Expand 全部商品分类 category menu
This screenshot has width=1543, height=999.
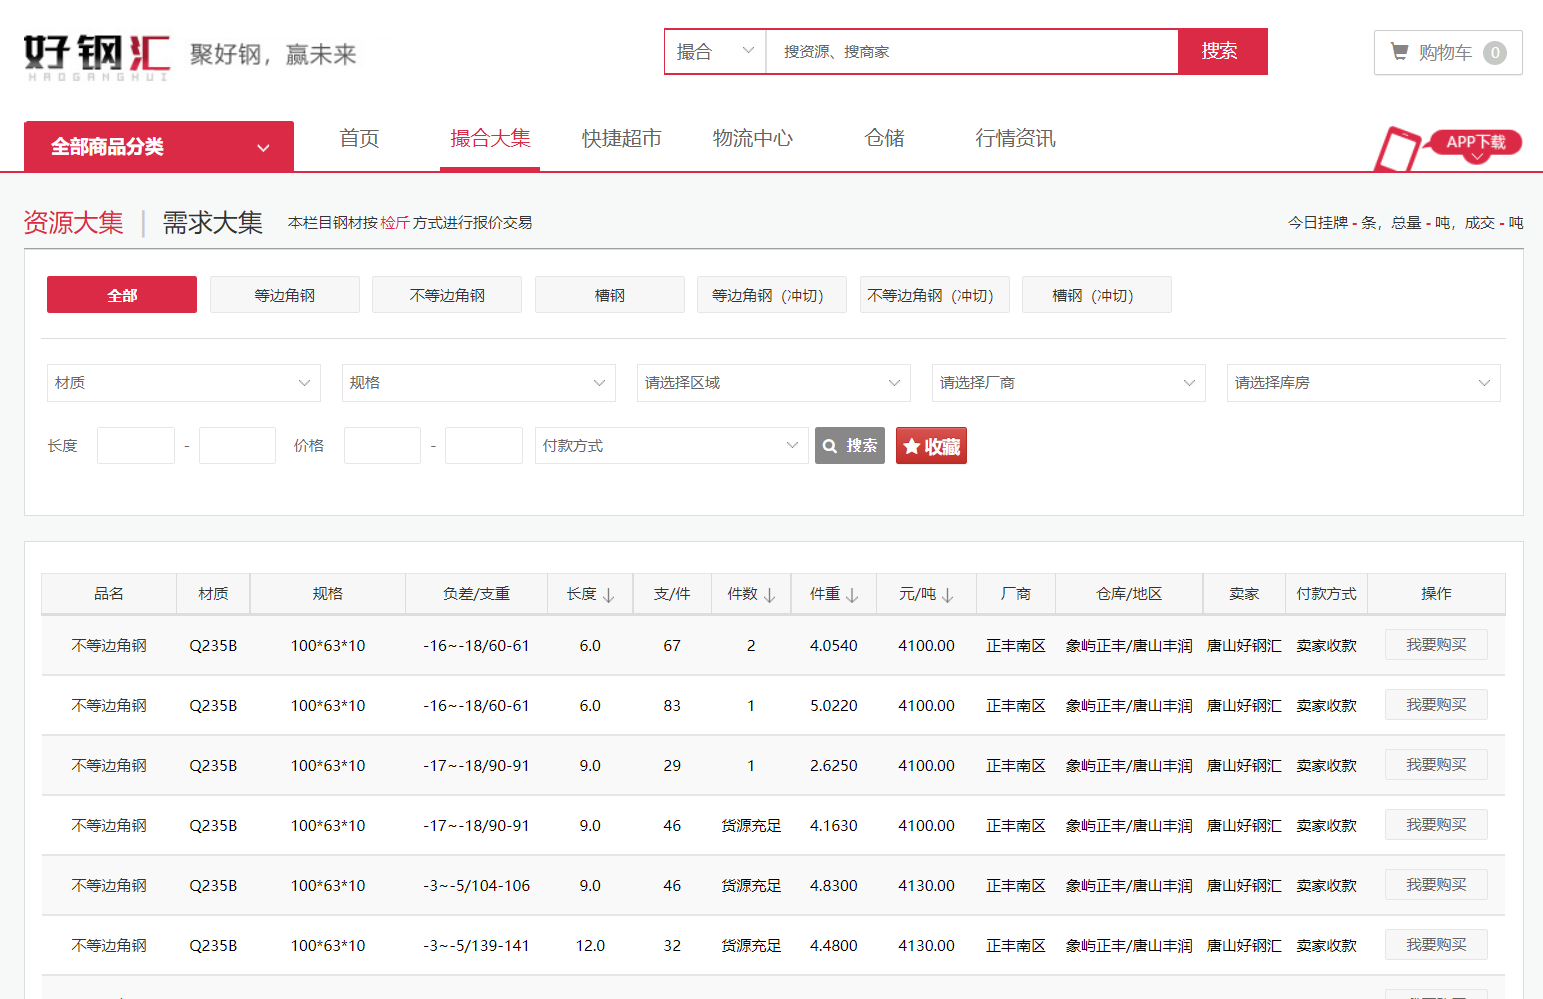(x=159, y=147)
